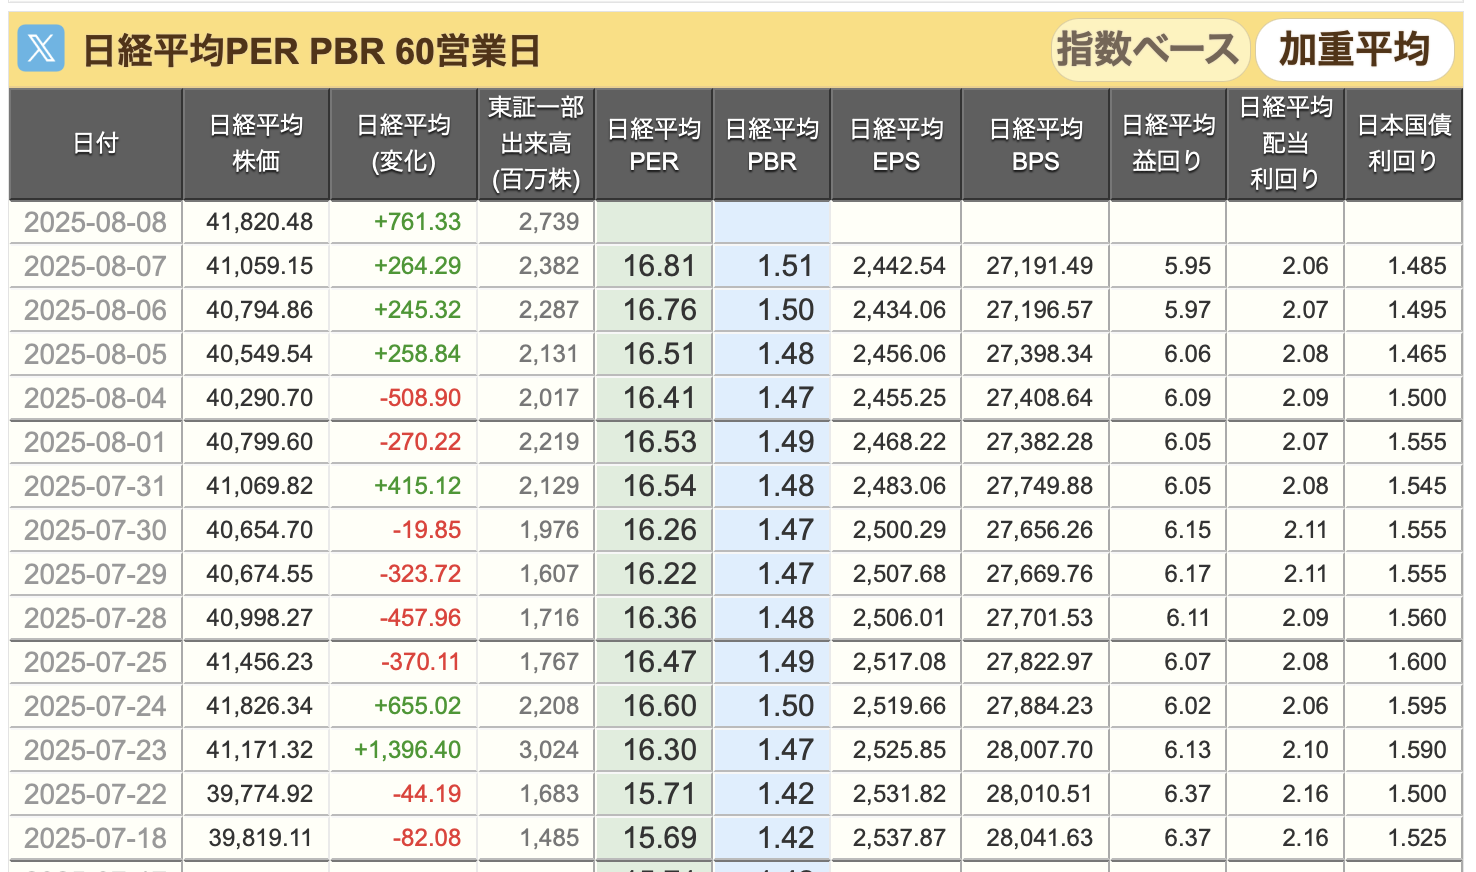The image size is (1476, 872).
Task: Select the date 2025-07-18
Action: (96, 838)
